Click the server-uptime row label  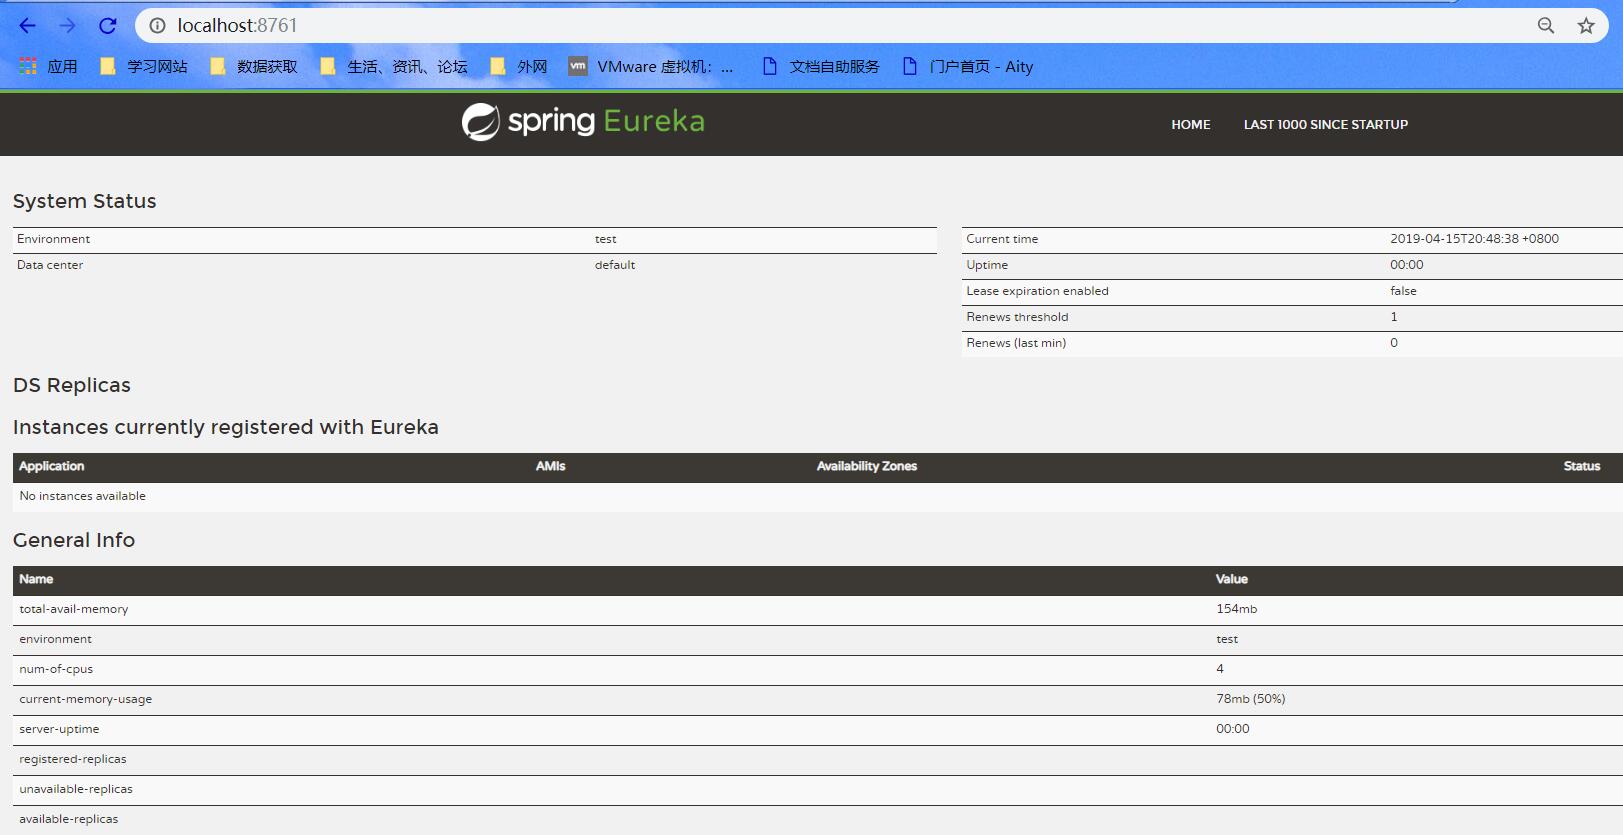tap(59, 729)
